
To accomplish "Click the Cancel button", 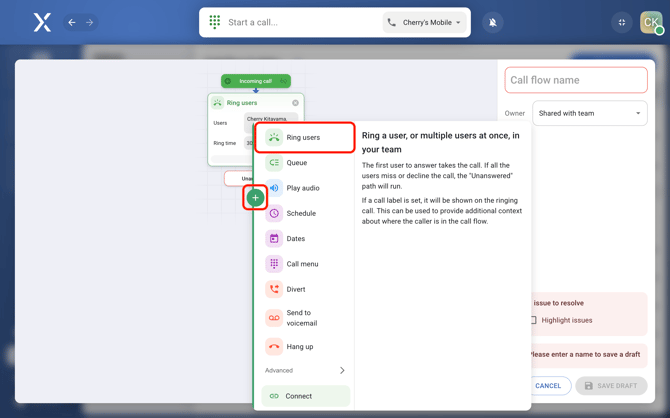I will coord(548,385).
